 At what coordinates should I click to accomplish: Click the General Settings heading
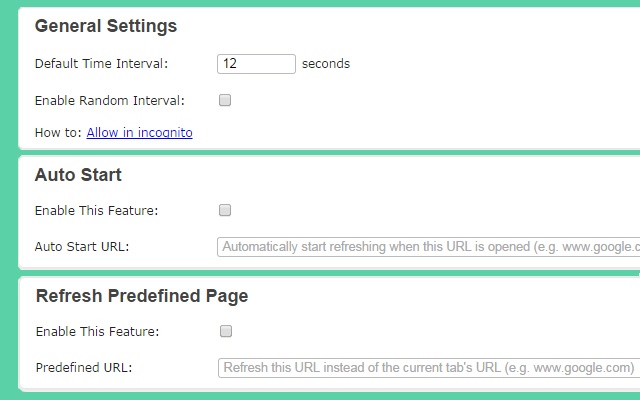106,26
